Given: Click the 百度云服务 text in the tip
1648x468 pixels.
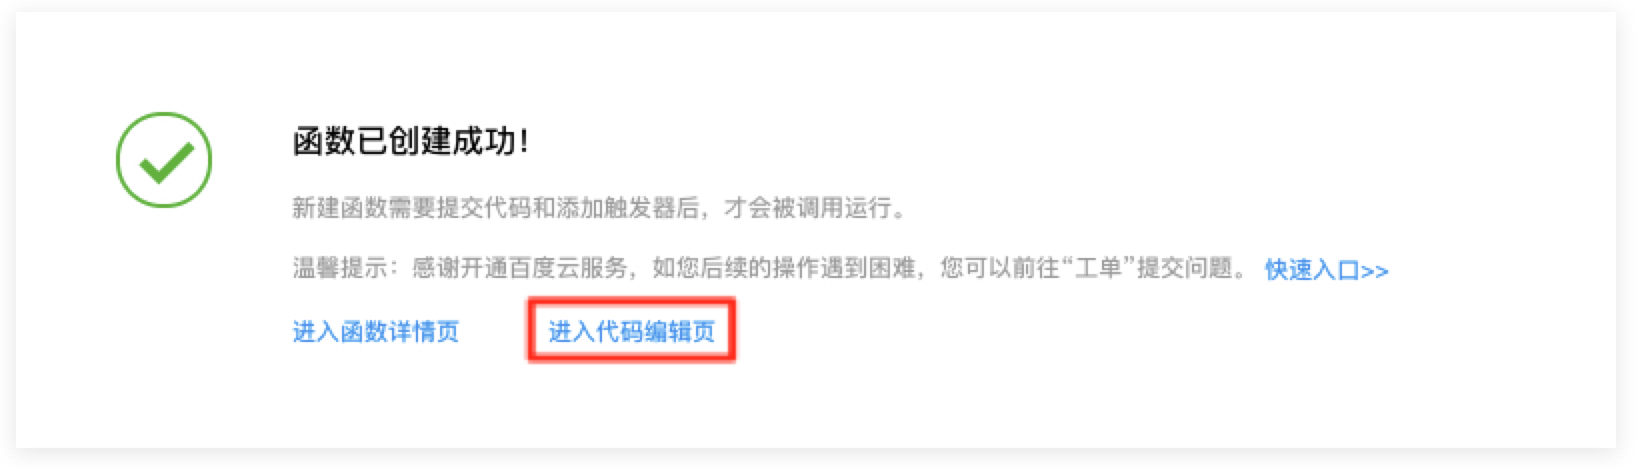Looking at the screenshot, I should coord(568,268).
